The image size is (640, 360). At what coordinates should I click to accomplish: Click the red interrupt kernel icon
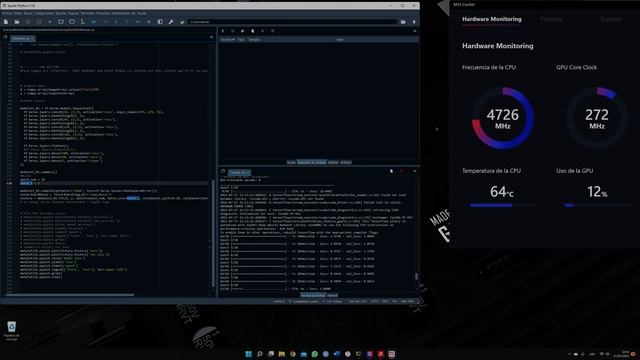(x=402, y=171)
